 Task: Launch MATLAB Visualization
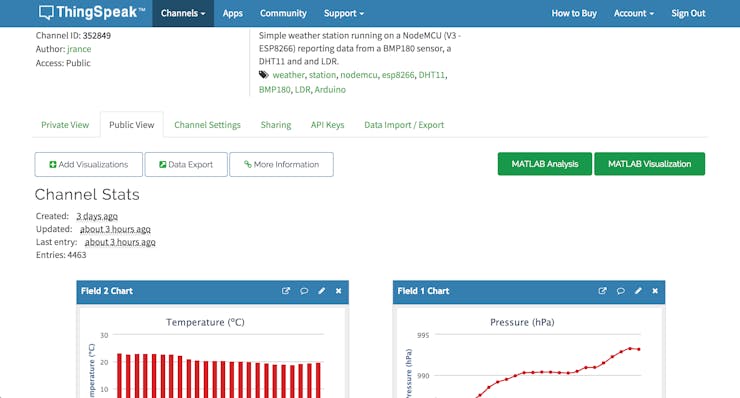pos(649,164)
